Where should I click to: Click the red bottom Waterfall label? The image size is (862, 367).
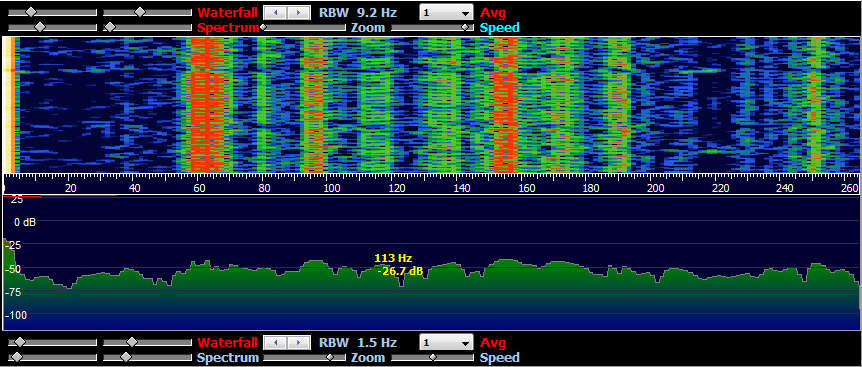[228, 343]
